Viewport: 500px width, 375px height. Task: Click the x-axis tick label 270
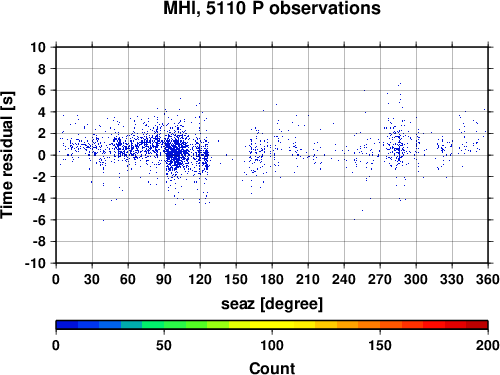tap(380, 279)
